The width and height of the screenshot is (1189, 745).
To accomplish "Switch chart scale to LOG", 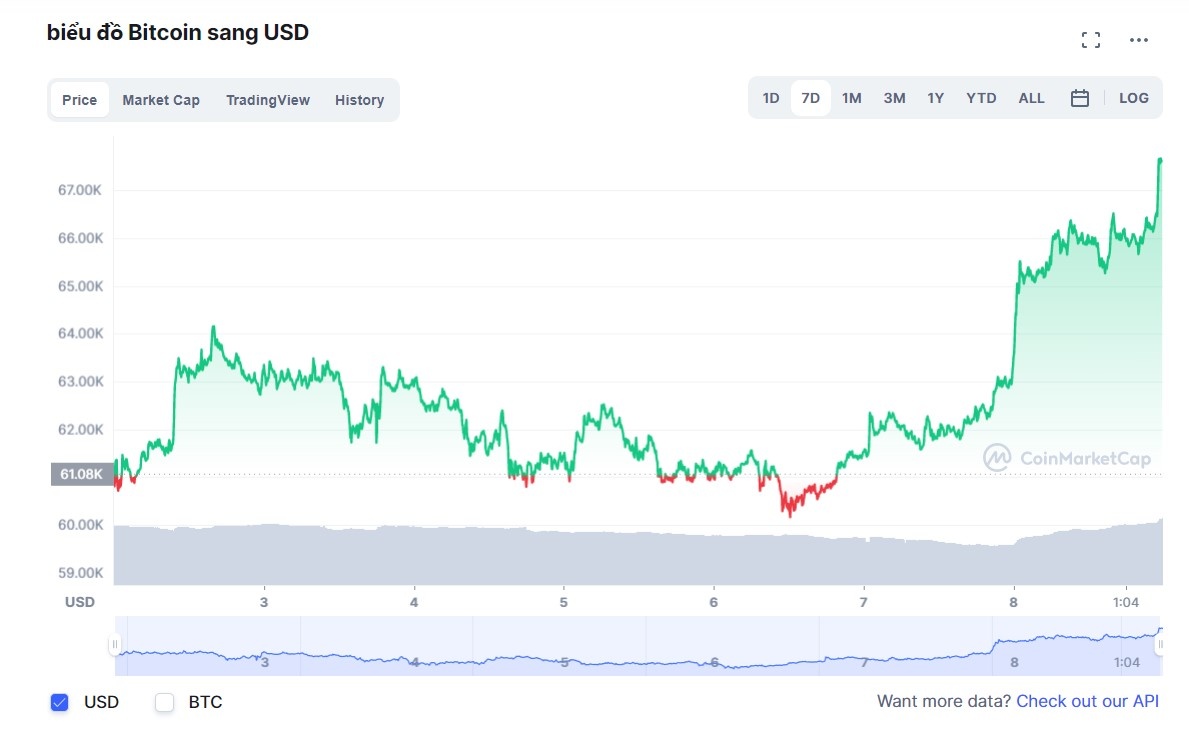I will pos(1133,97).
